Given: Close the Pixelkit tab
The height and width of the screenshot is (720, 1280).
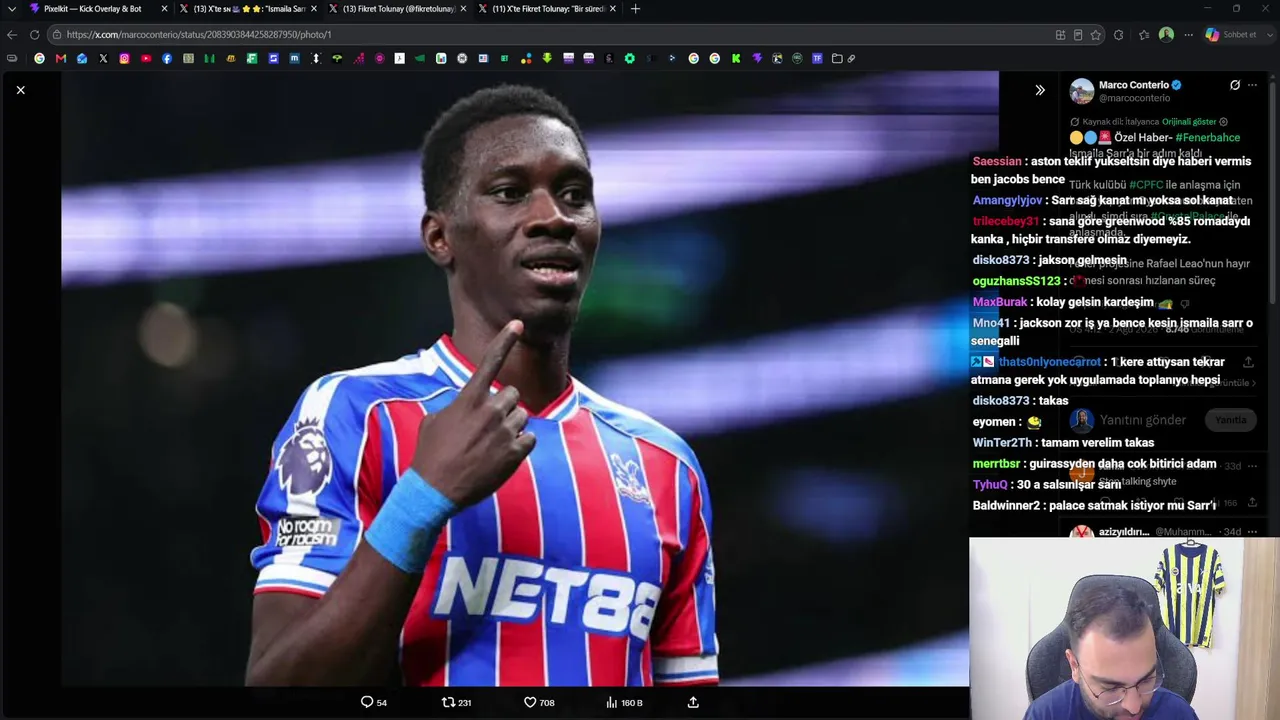Looking at the screenshot, I should pos(164,9).
